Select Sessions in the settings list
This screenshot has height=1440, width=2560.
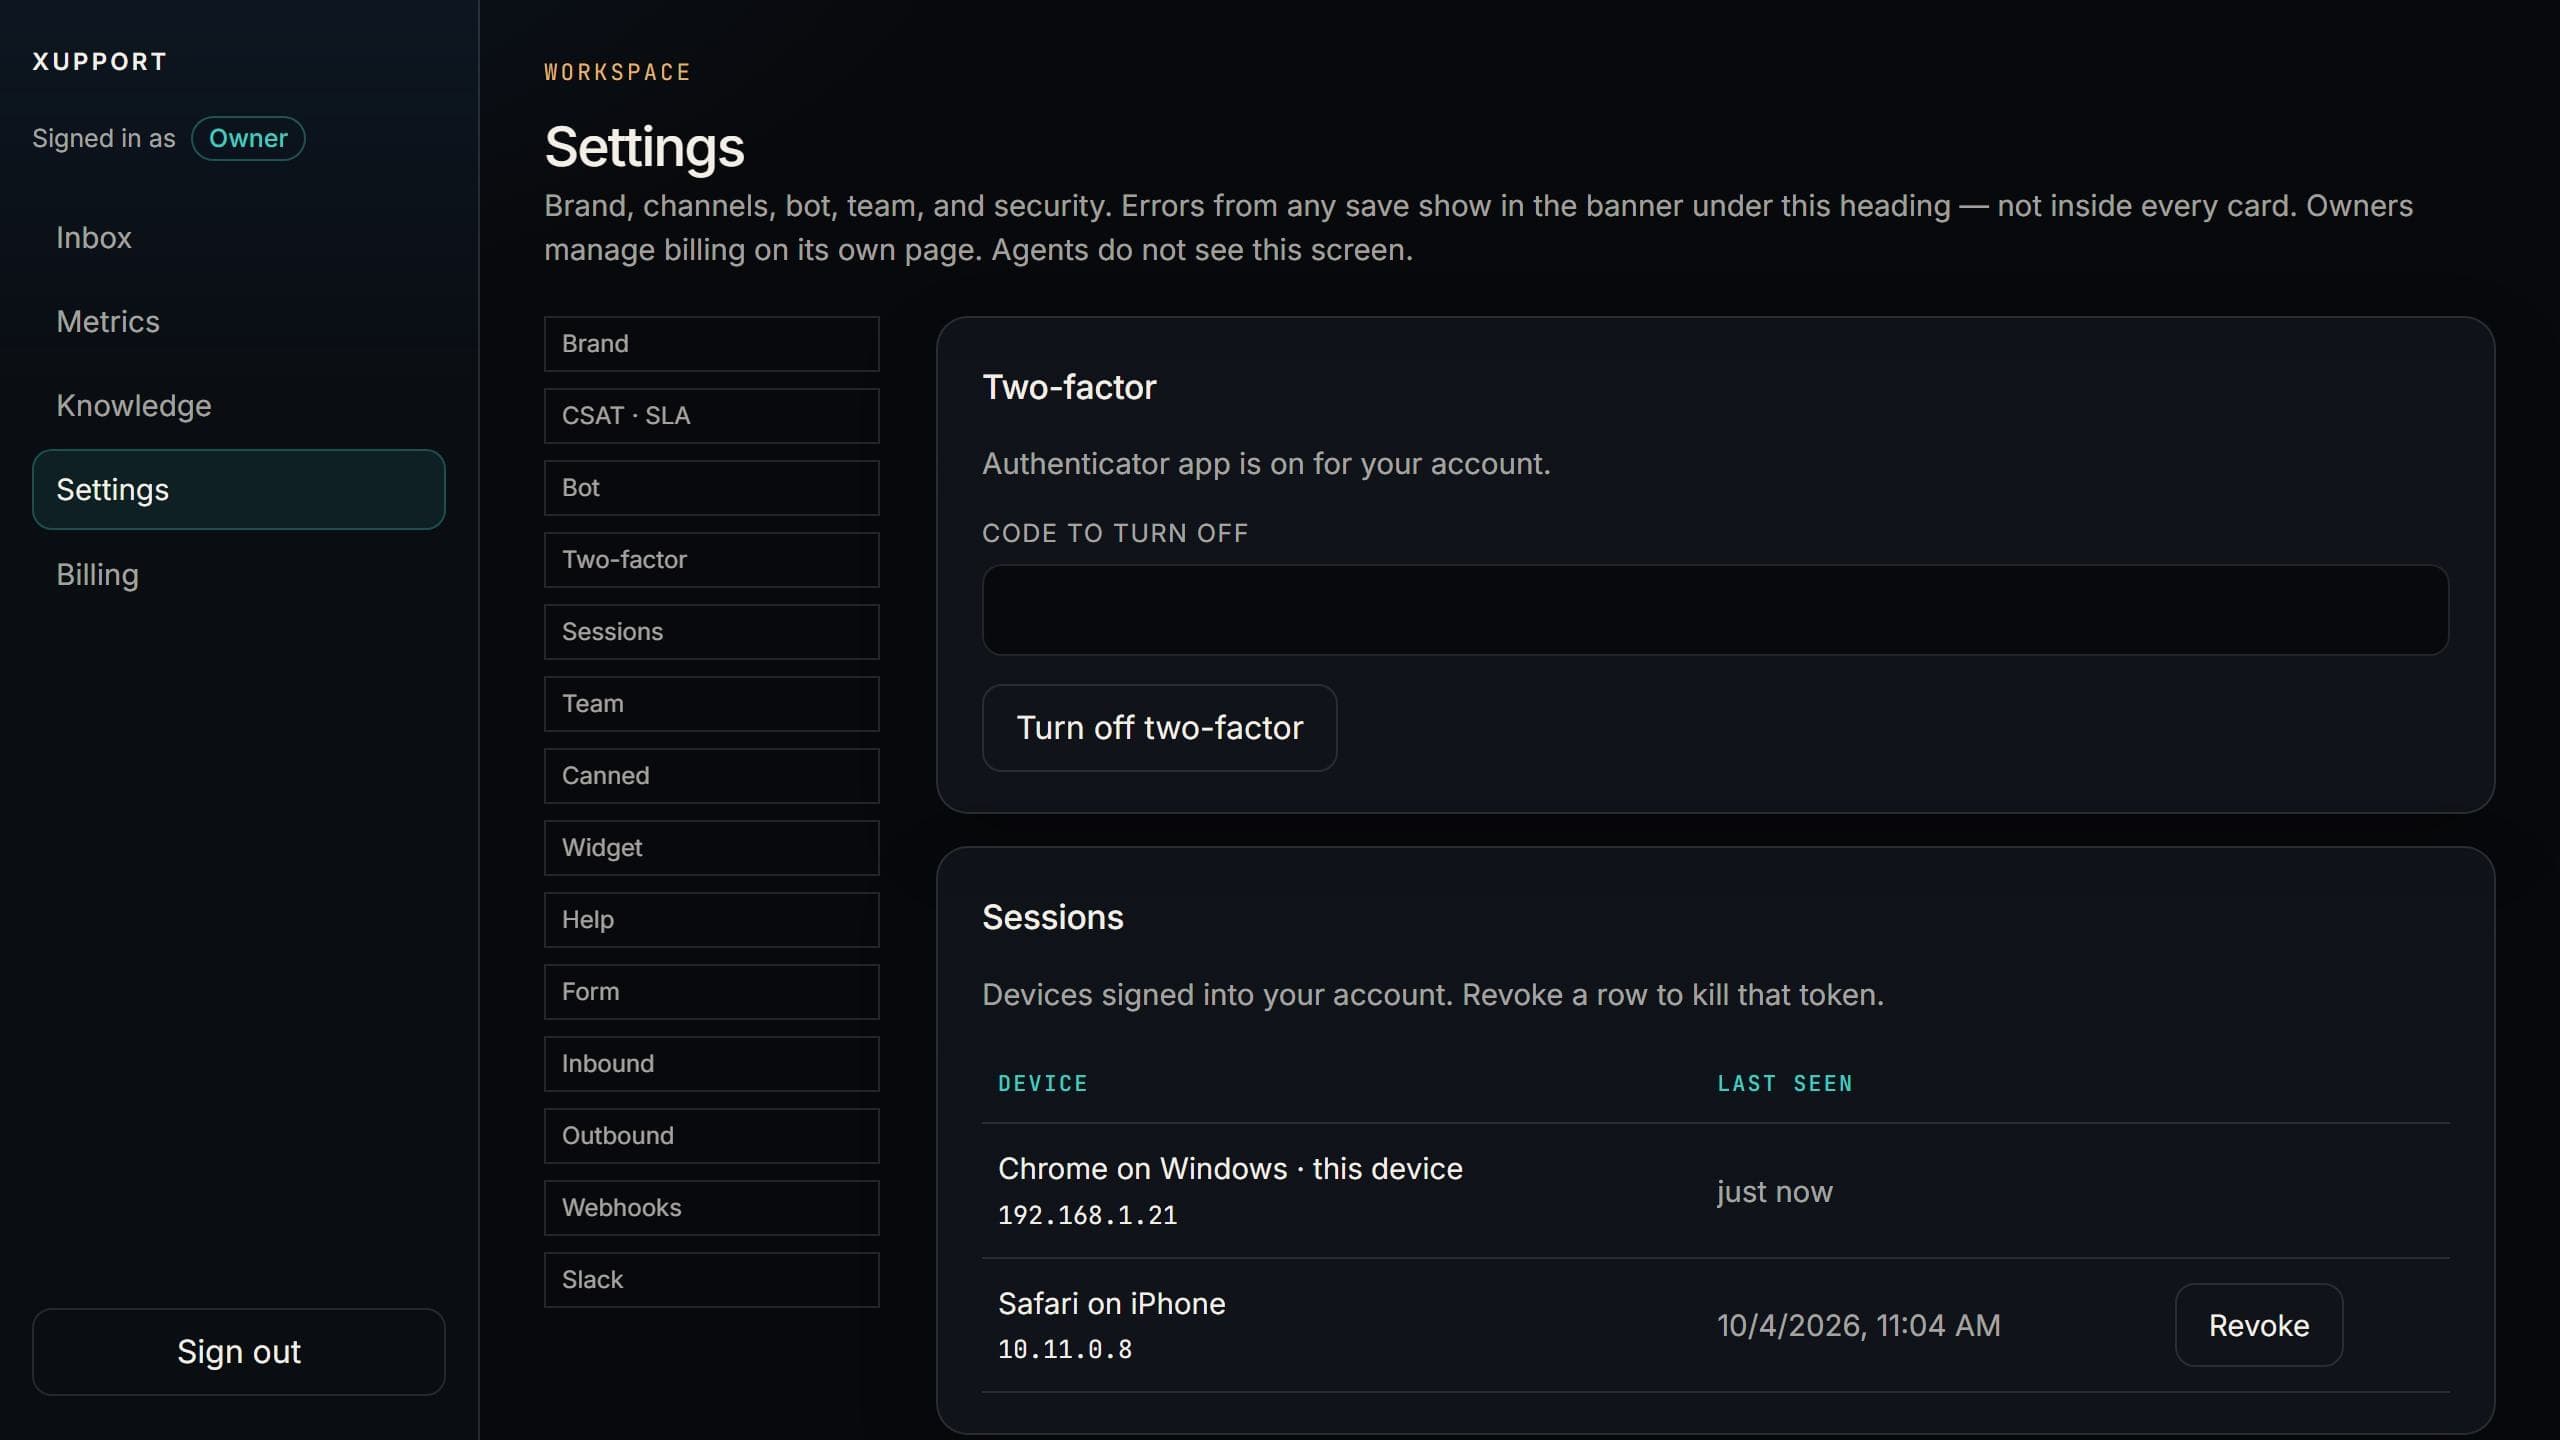point(711,631)
